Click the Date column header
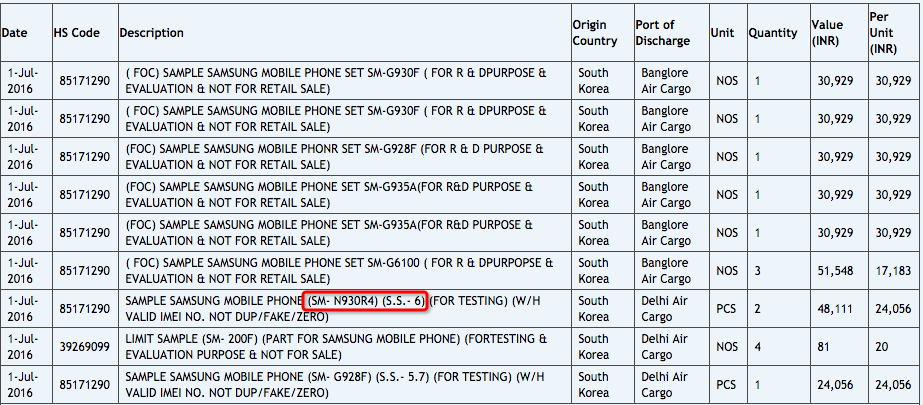Image resolution: width=923 pixels, height=405 pixels. click(x=15, y=32)
